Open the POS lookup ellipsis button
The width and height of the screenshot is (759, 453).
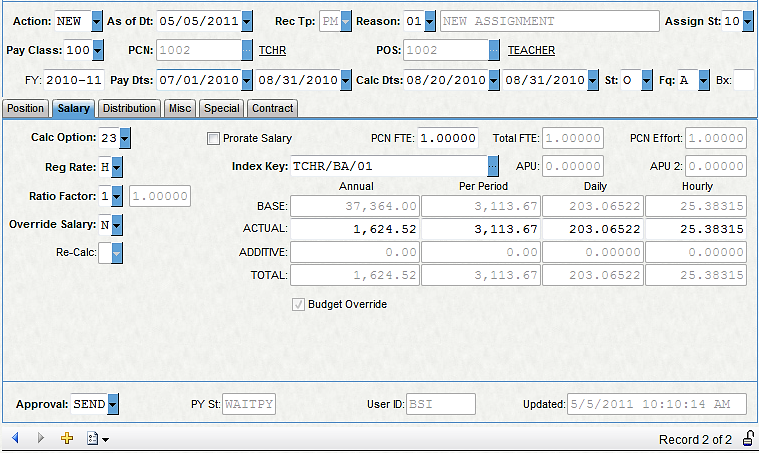[x=494, y=50]
